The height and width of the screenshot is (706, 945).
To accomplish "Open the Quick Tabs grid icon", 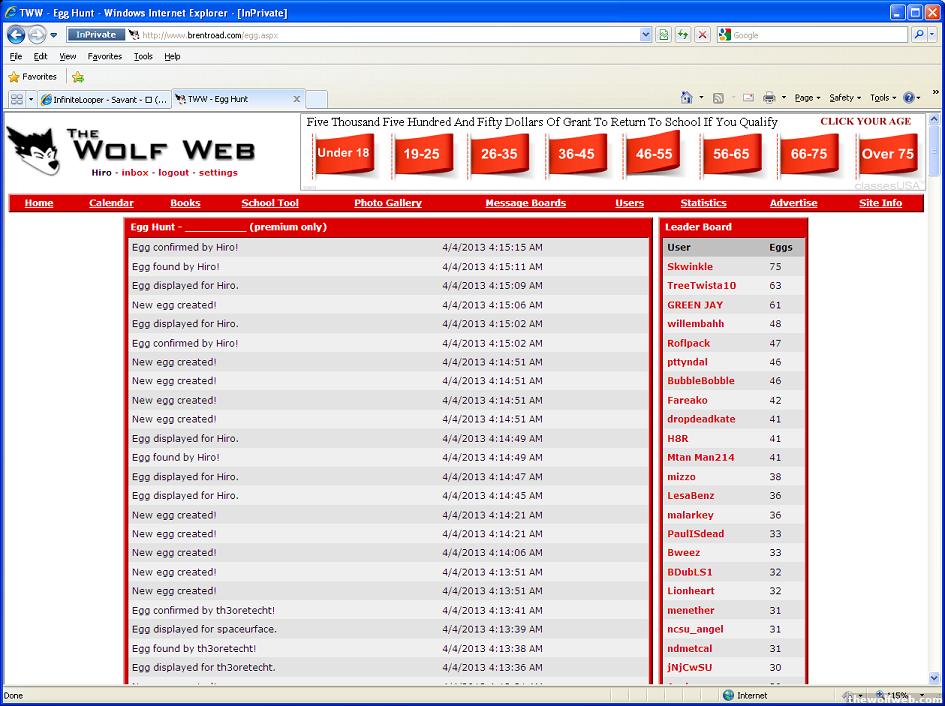I will coord(17,99).
